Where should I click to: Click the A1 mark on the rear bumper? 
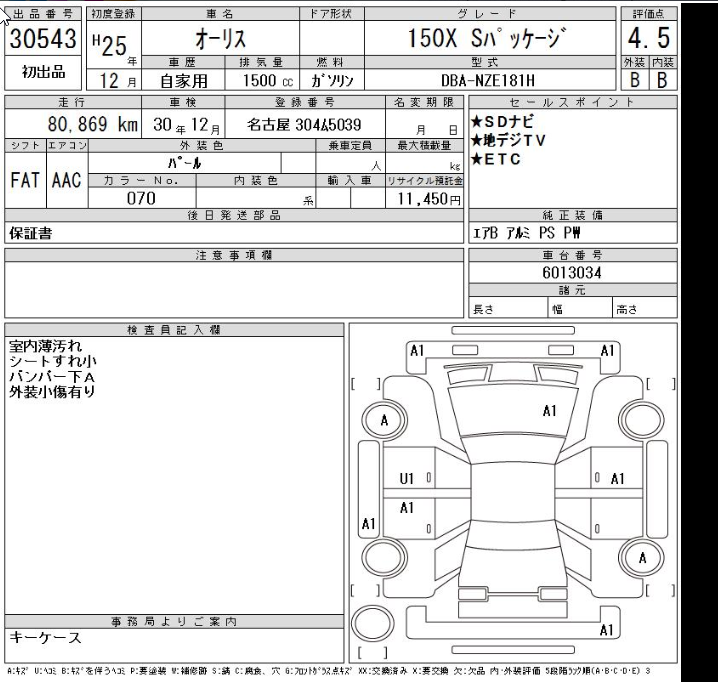(606, 630)
